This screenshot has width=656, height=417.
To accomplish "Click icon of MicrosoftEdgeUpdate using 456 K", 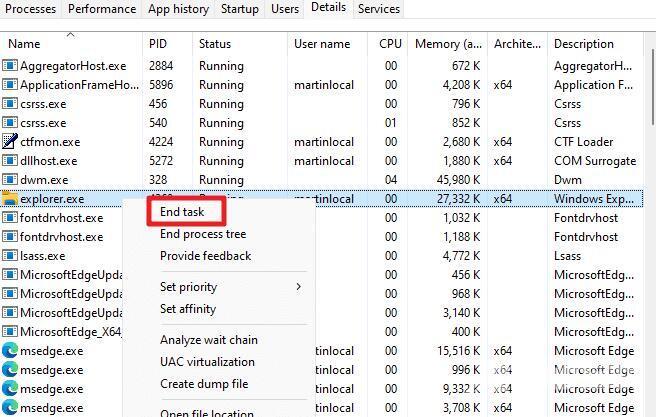I will (9, 275).
